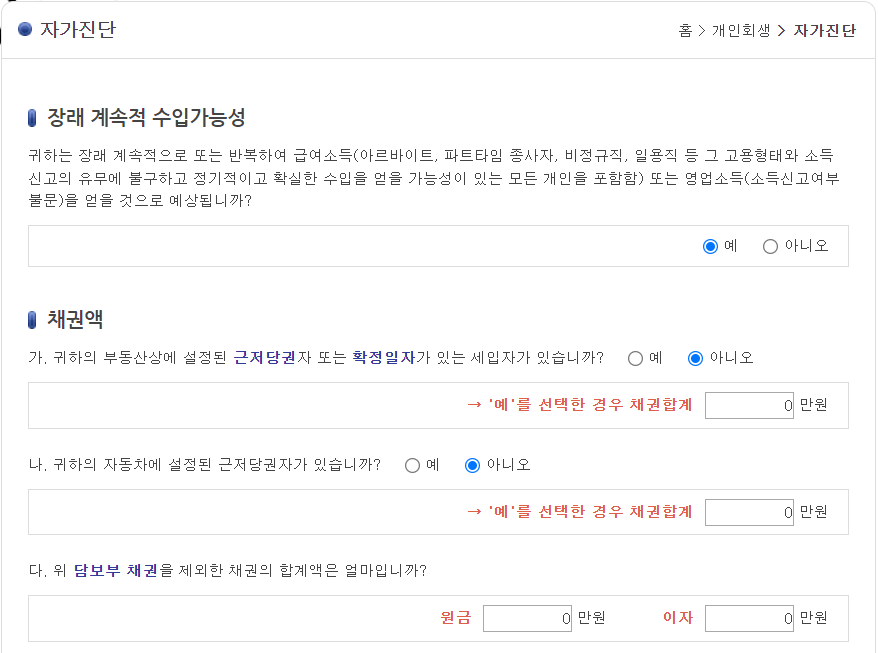Click bullet icon beside 장래 계속적 수입가능성
Viewport: 878px width, 653px height.
click(x=32, y=118)
